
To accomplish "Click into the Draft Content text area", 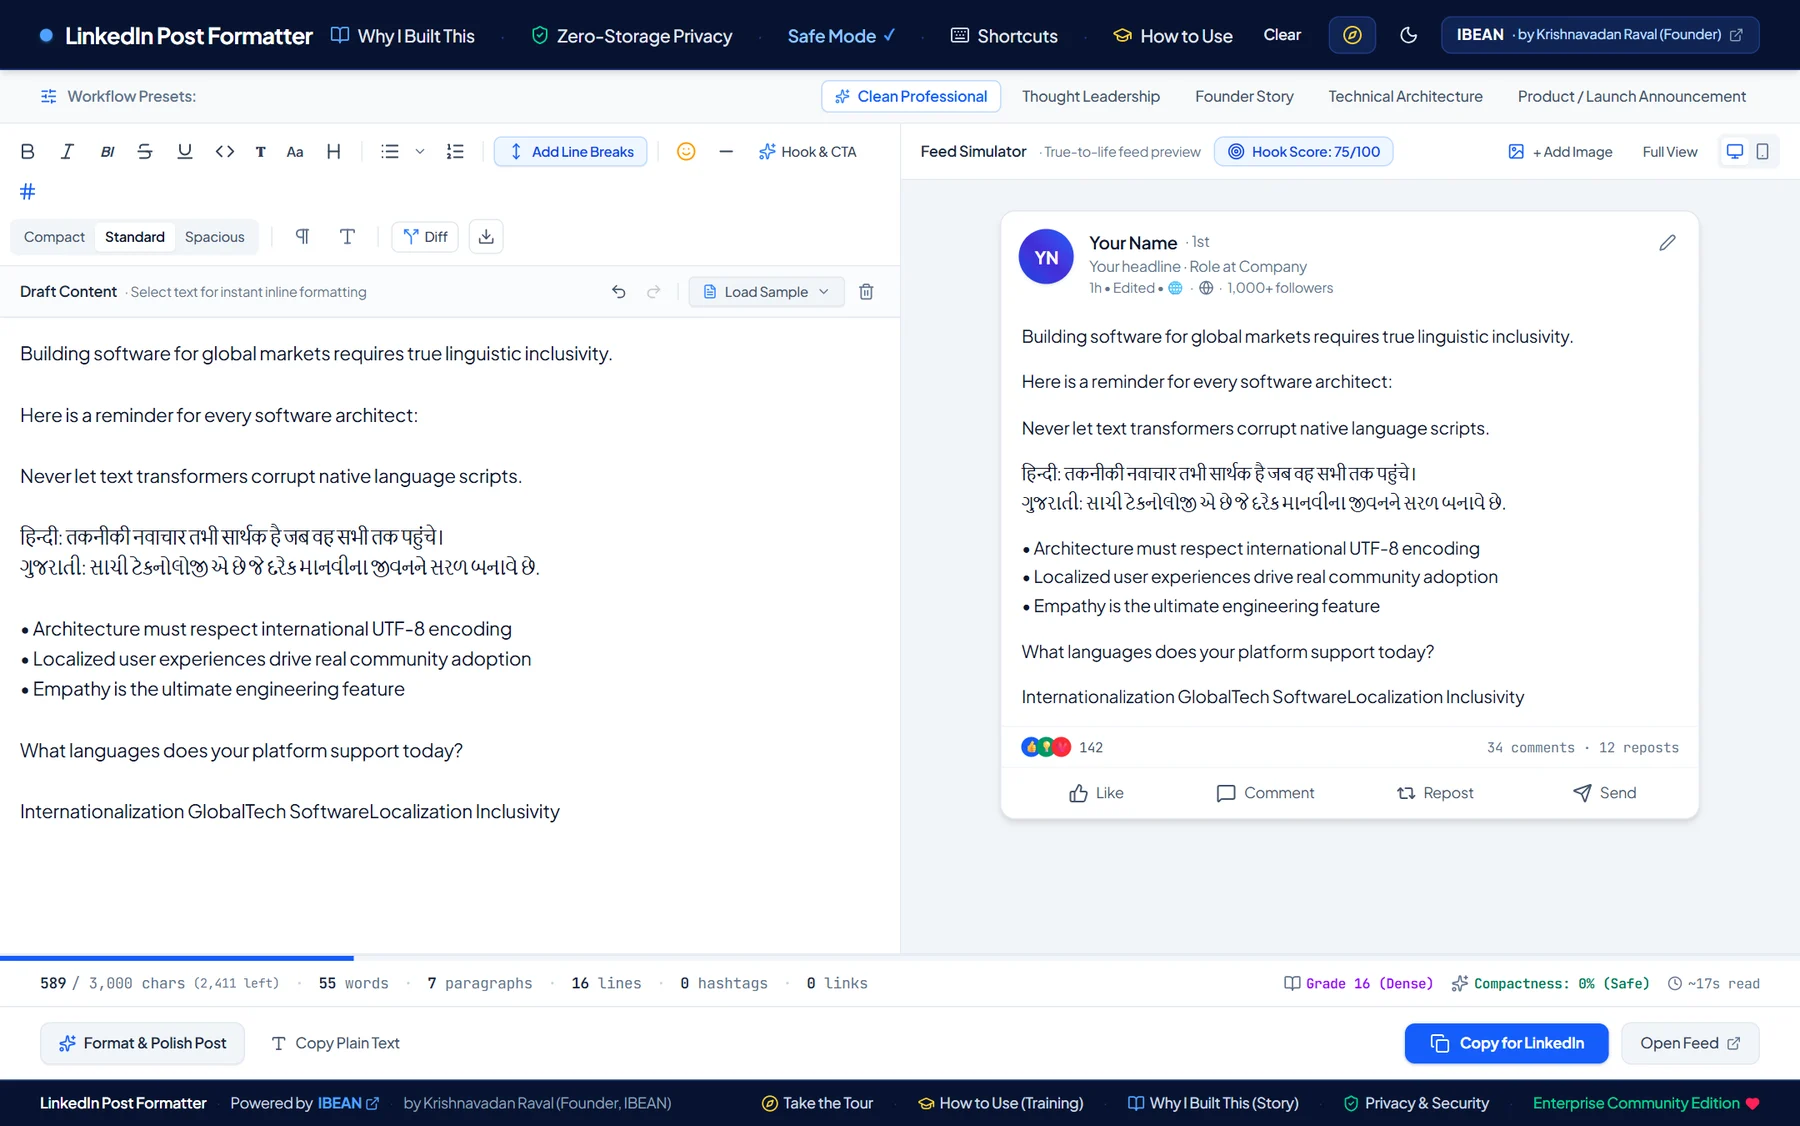I will point(450,635).
